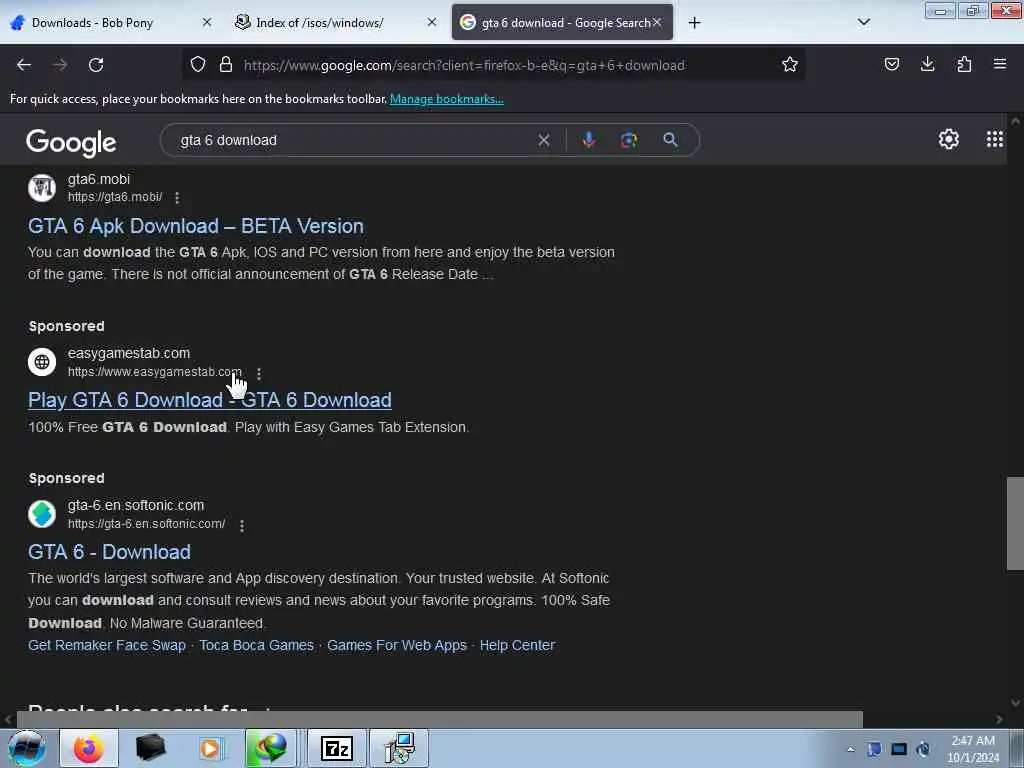Screen dimensions: 1024x768
Task: Clear the search box with the X icon
Action: pos(543,140)
